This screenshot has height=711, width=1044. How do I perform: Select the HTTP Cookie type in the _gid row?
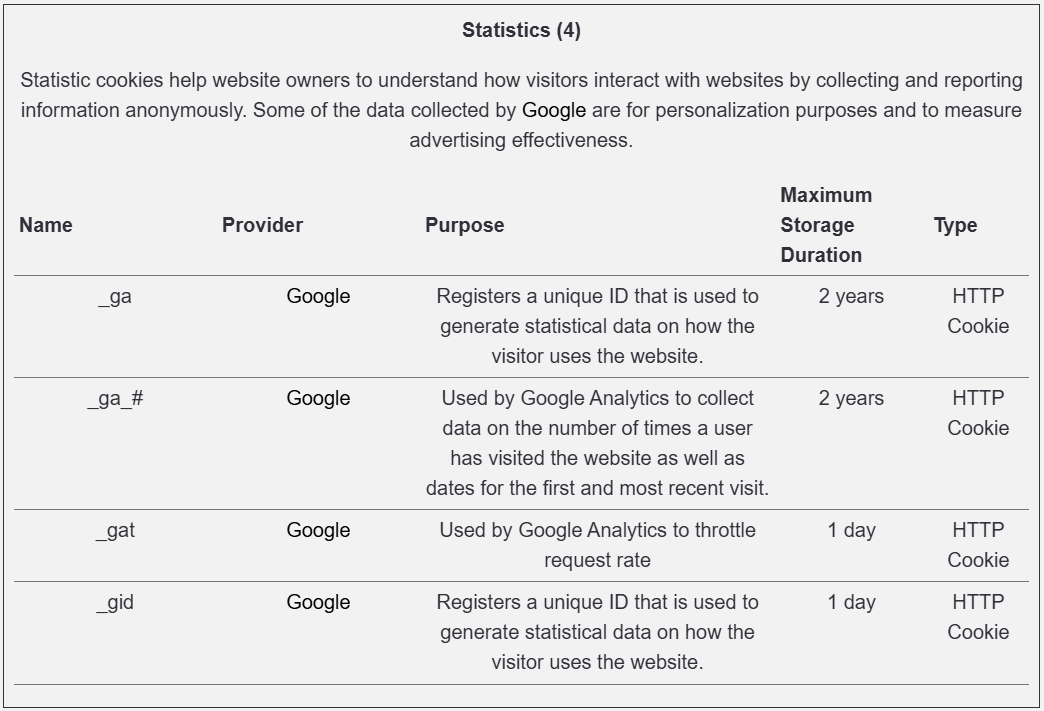(978, 617)
